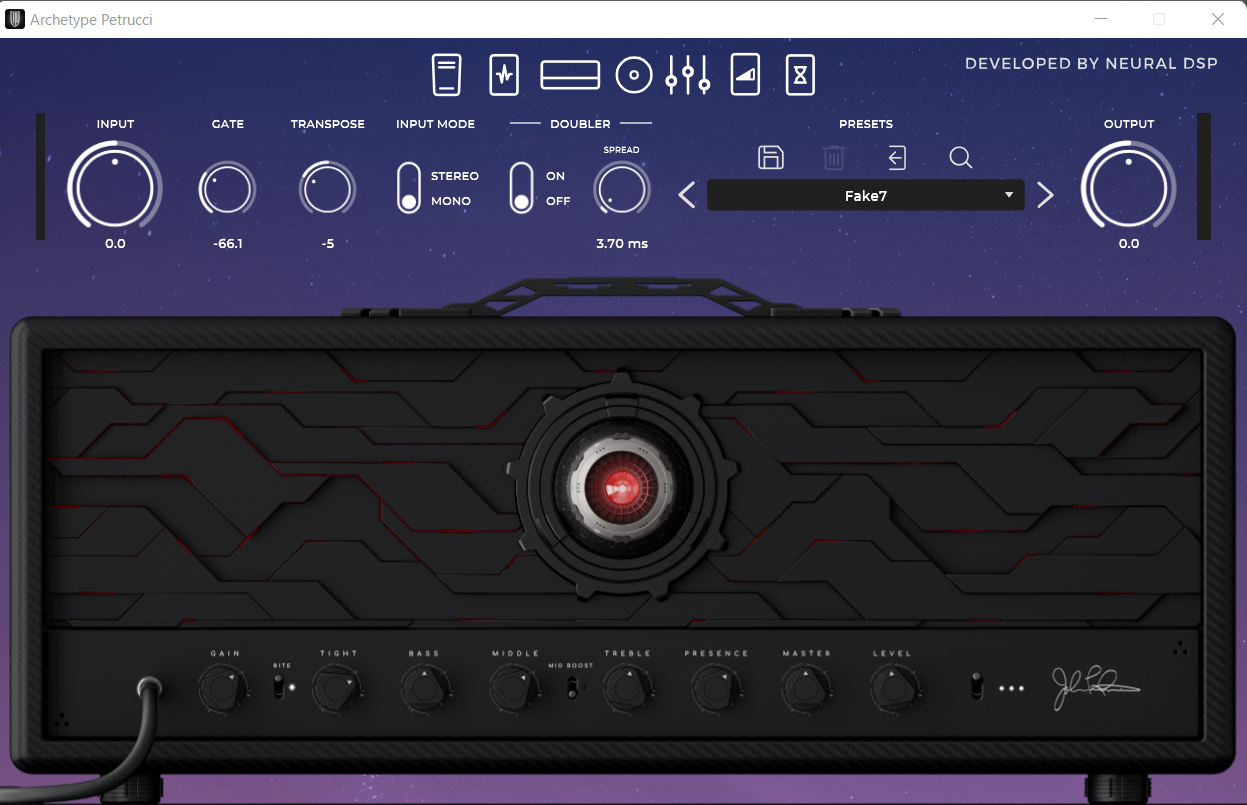The height and width of the screenshot is (805, 1247).
Task: Click the Gate value -66.1
Action: [x=228, y=244]
